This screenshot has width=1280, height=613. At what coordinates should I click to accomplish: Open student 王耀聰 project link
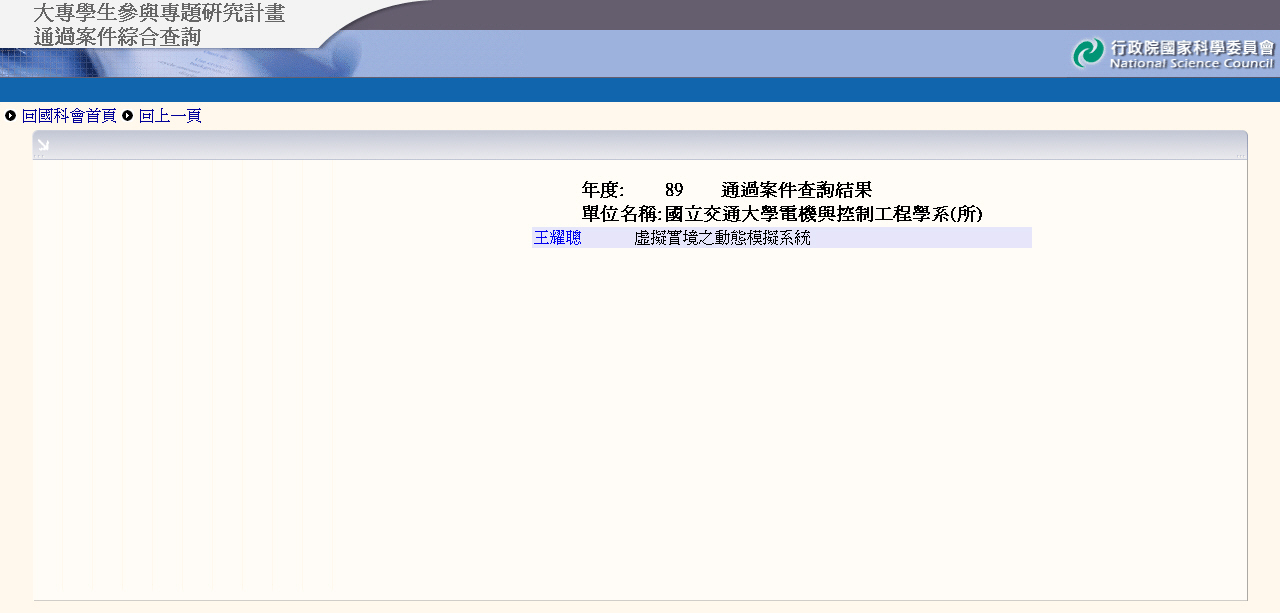coord(558,238)
